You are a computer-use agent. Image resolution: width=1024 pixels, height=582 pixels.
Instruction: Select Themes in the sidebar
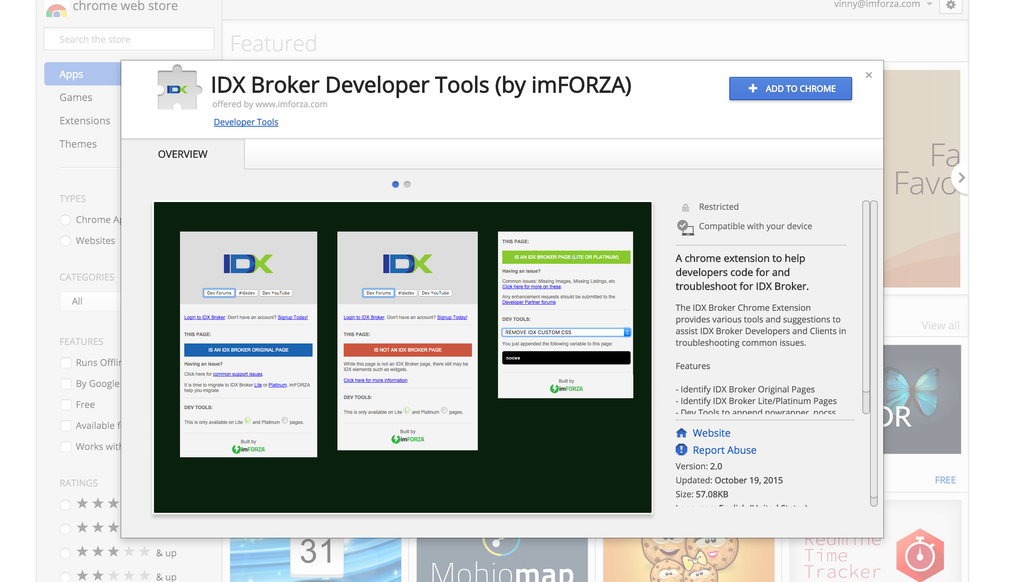point(78,144)
